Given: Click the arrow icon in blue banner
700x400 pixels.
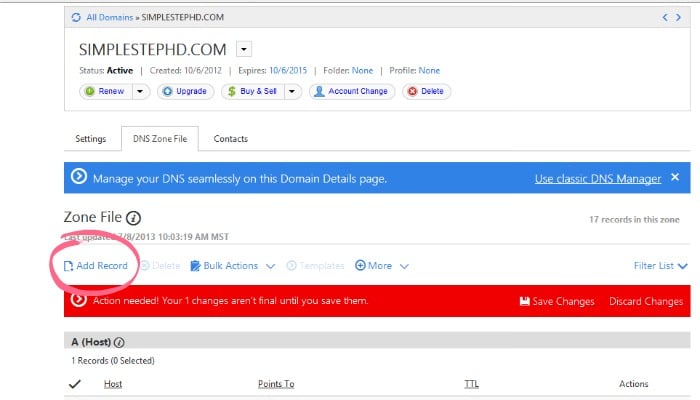Looking at the screenshot, I should pos(79,177).
